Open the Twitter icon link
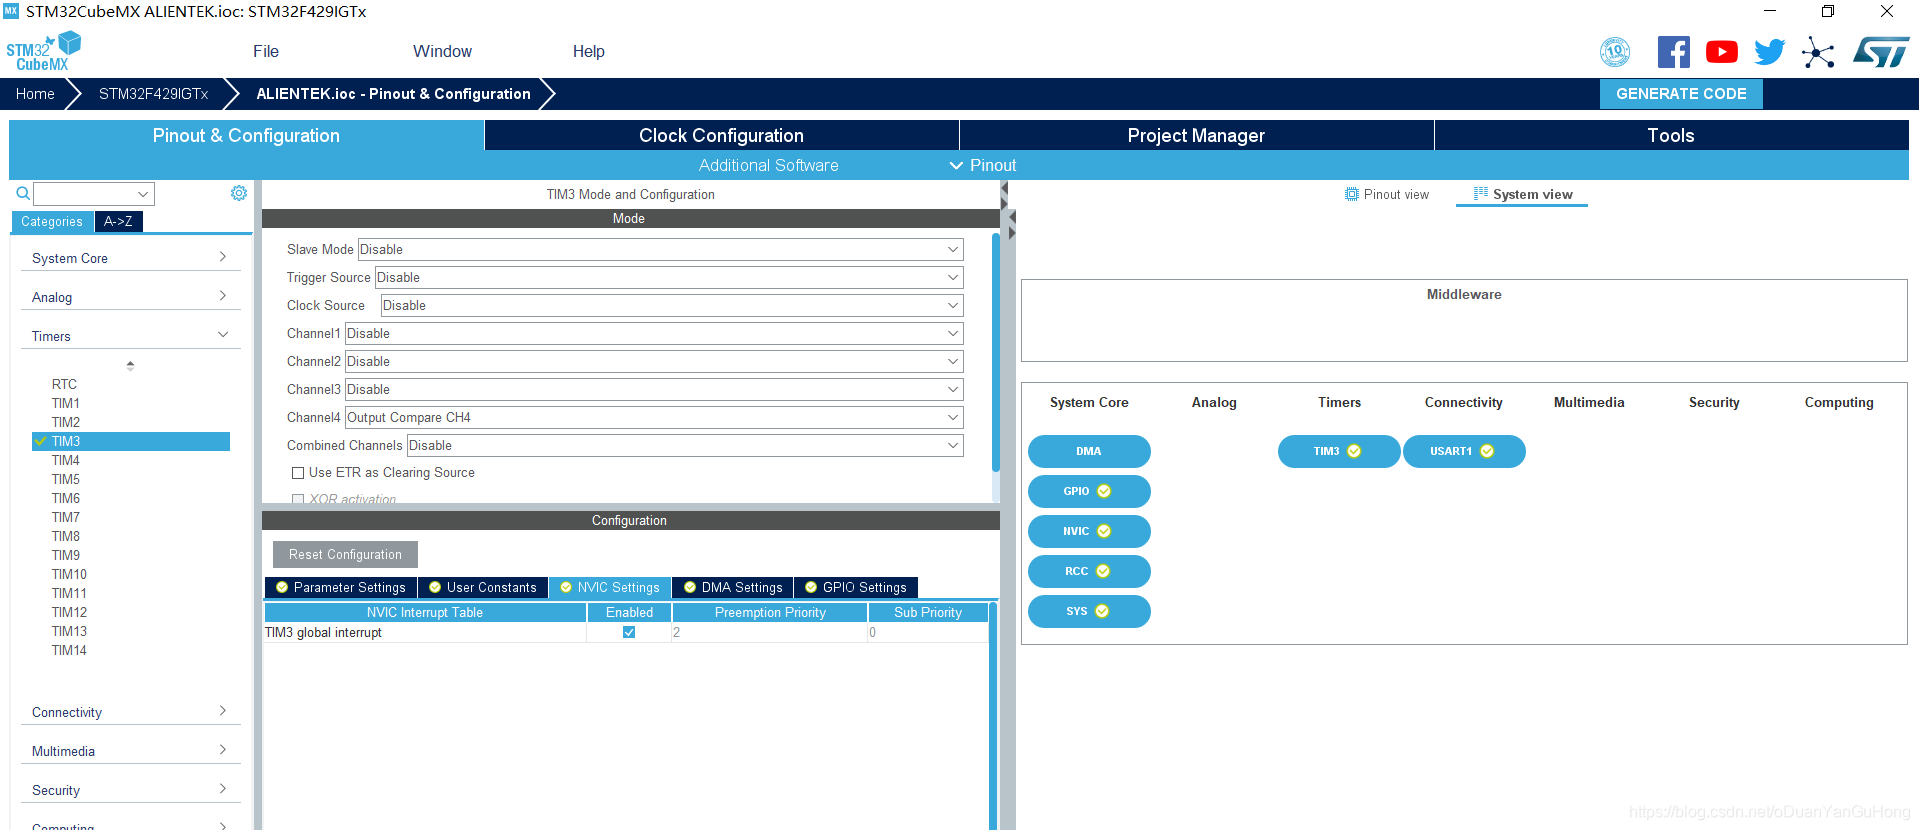The height and width of the screenshot is (830, 1919). [x=1770, y=52]
